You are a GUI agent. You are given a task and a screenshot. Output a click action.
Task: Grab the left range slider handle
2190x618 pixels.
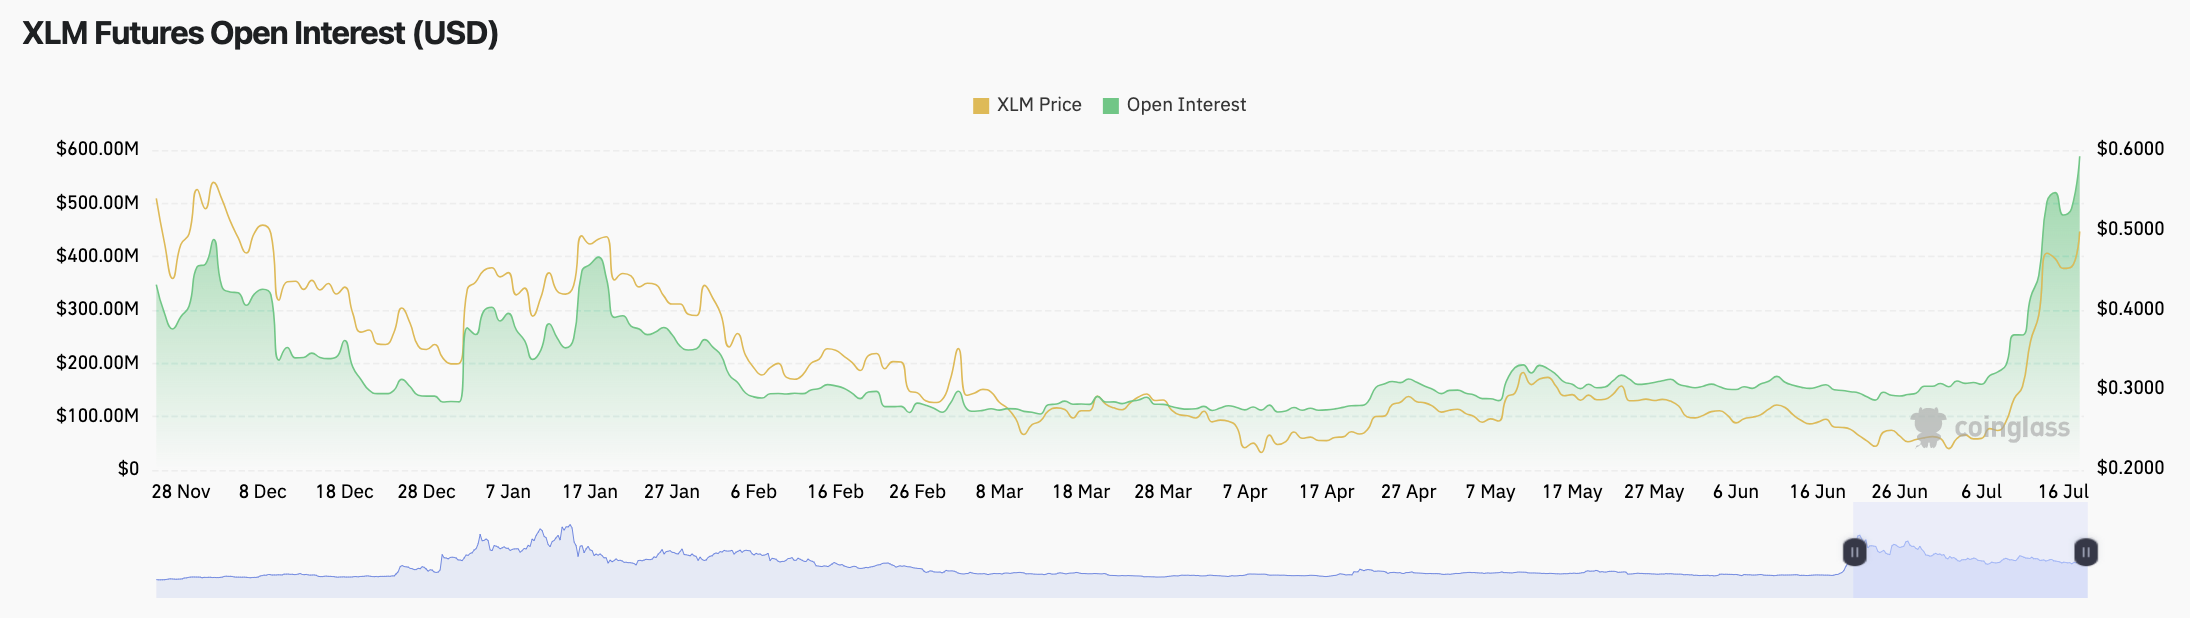tap(1854, 552)
